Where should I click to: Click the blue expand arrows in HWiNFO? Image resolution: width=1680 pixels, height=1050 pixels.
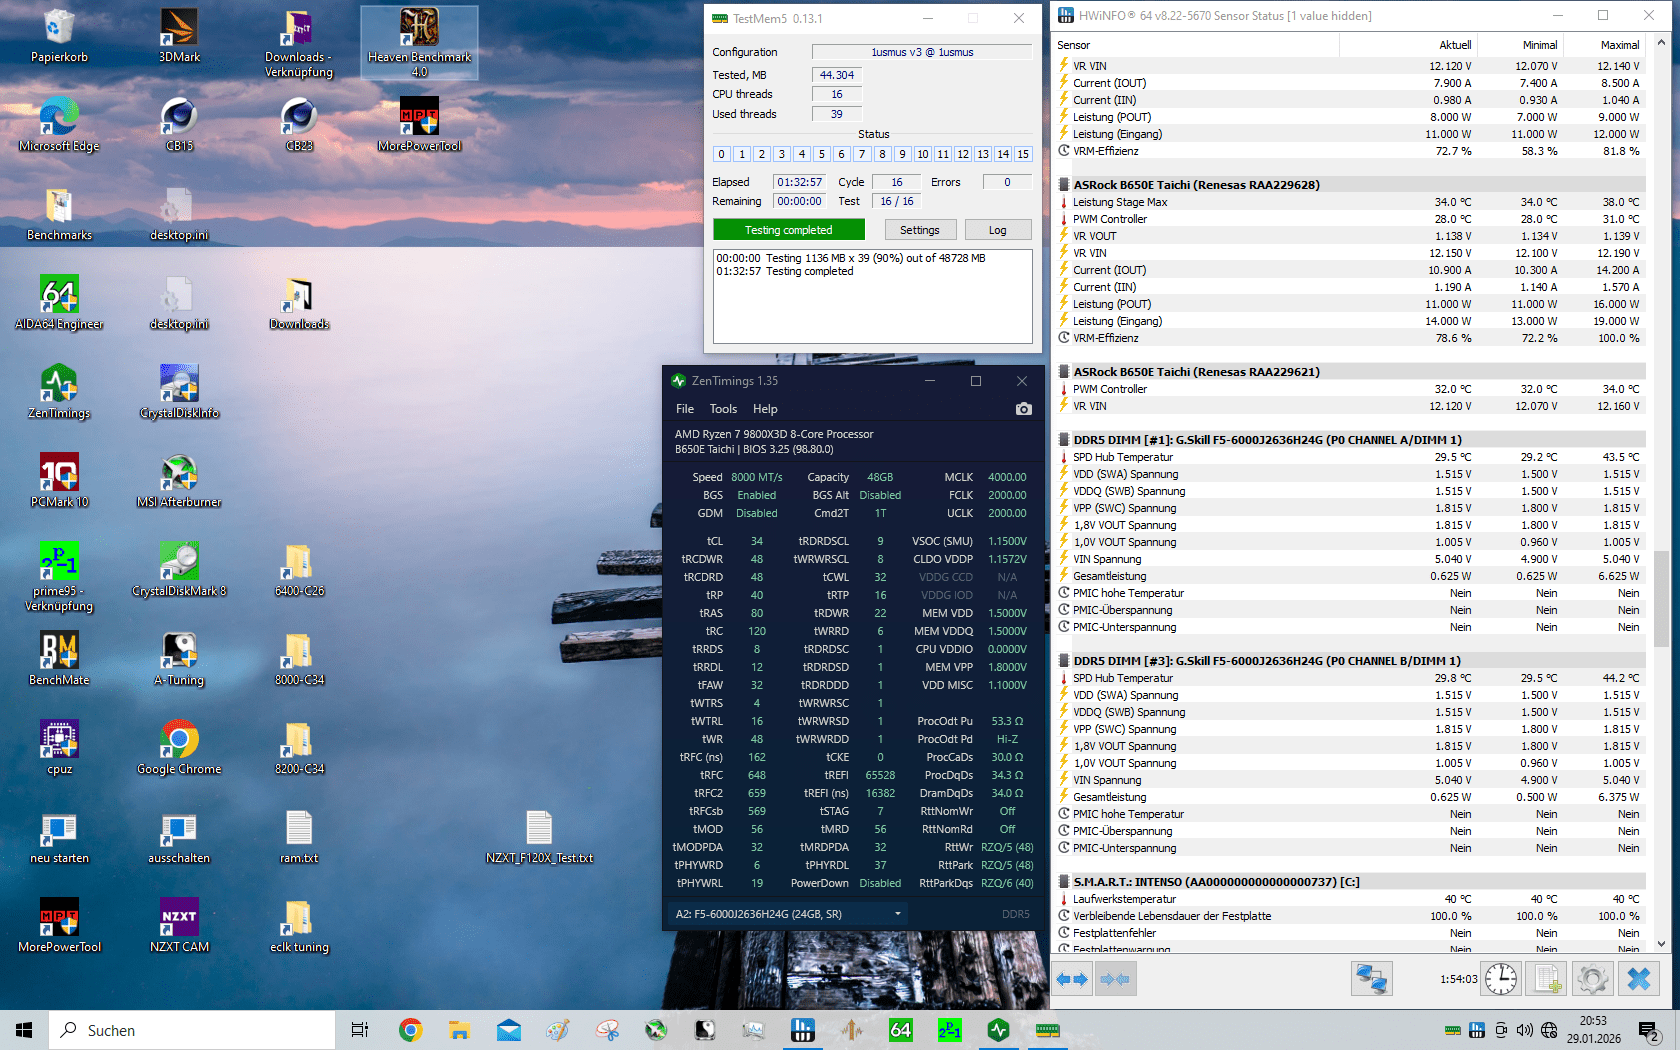(x=1072, y=979)
